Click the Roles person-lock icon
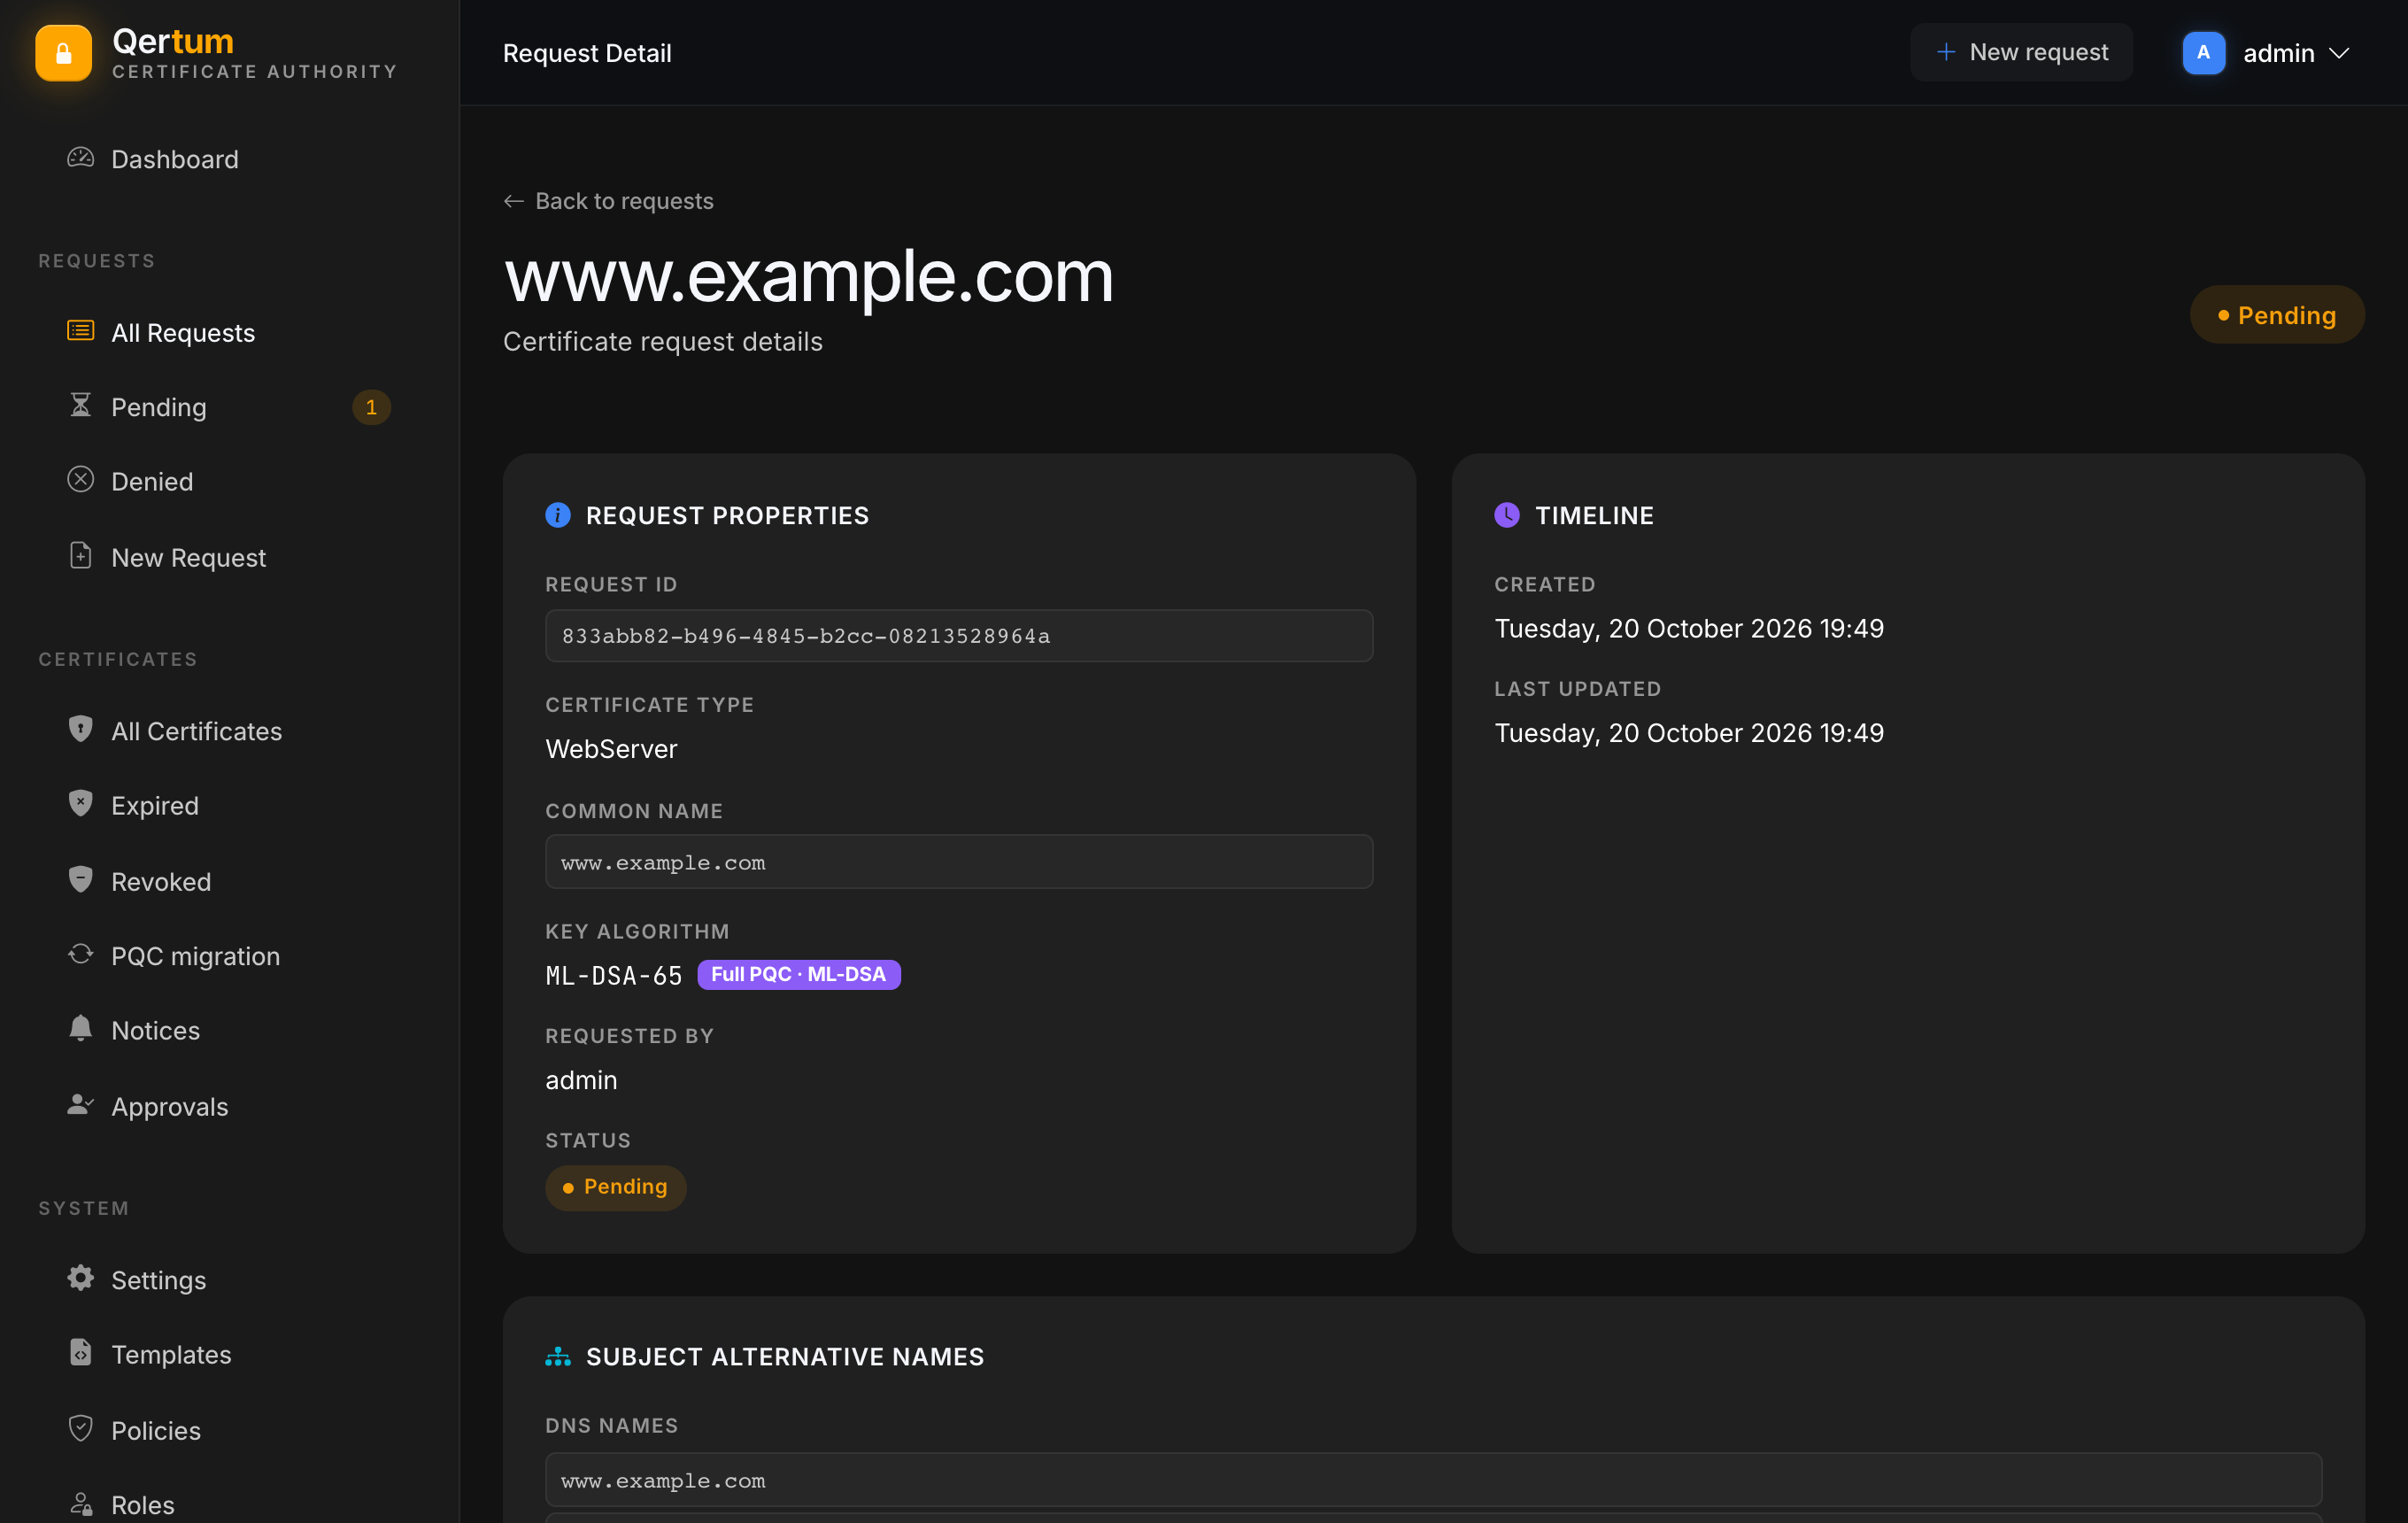 tap(80, 1504)
